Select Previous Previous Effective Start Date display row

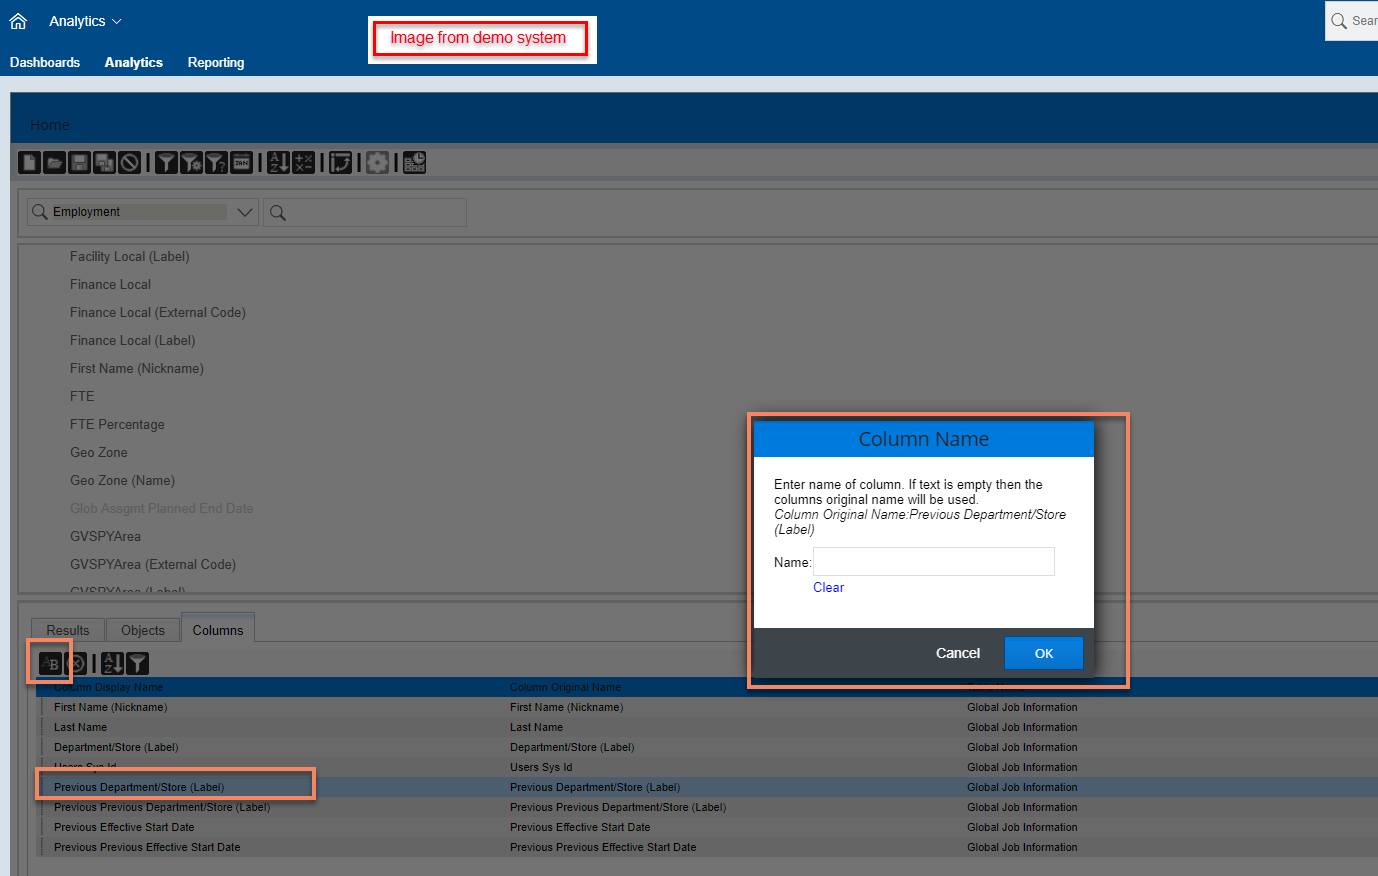click(147, 847)
